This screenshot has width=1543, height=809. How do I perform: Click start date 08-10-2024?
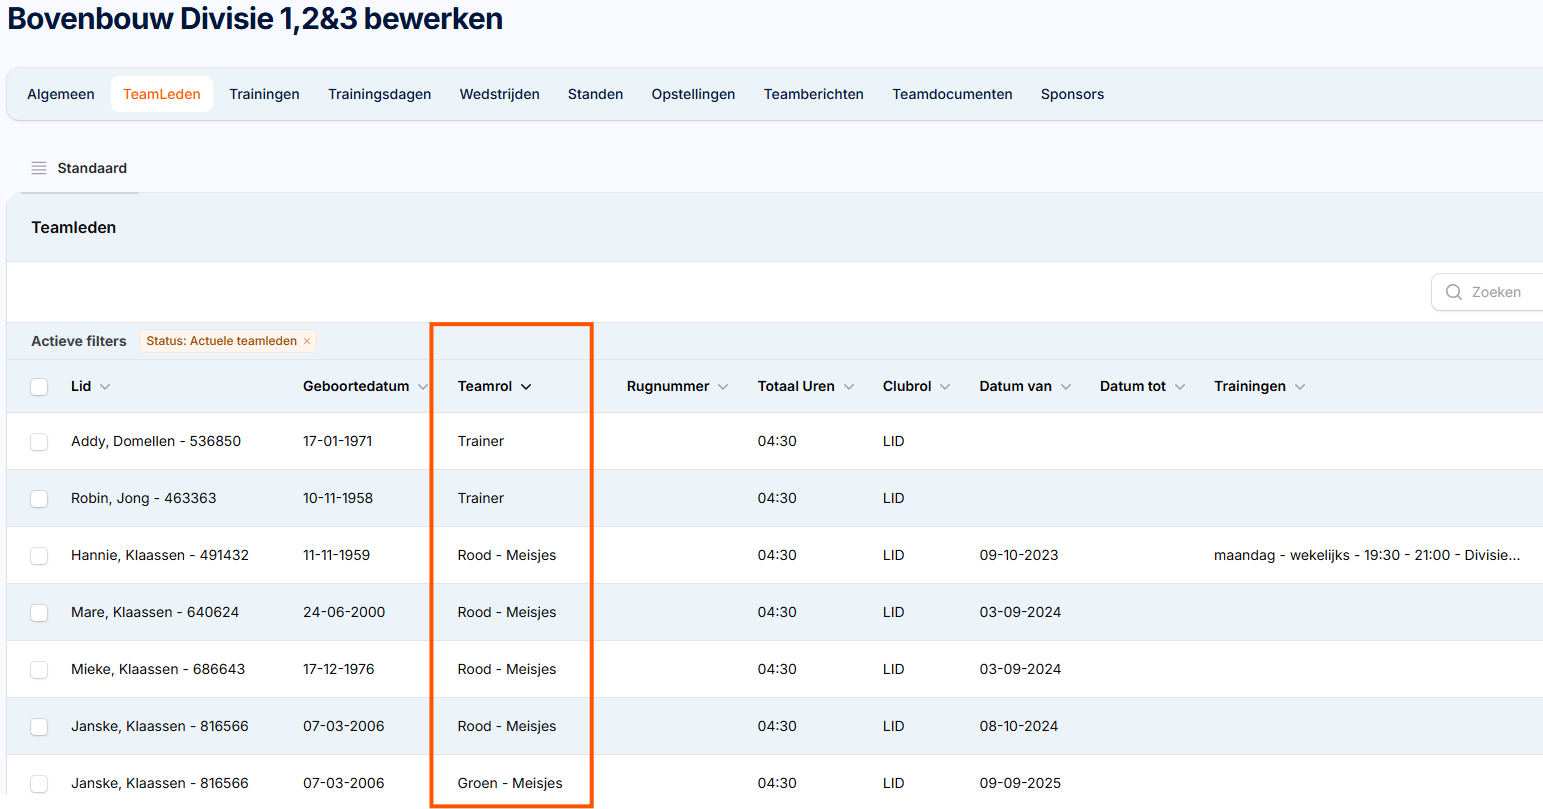(1019, 726)
